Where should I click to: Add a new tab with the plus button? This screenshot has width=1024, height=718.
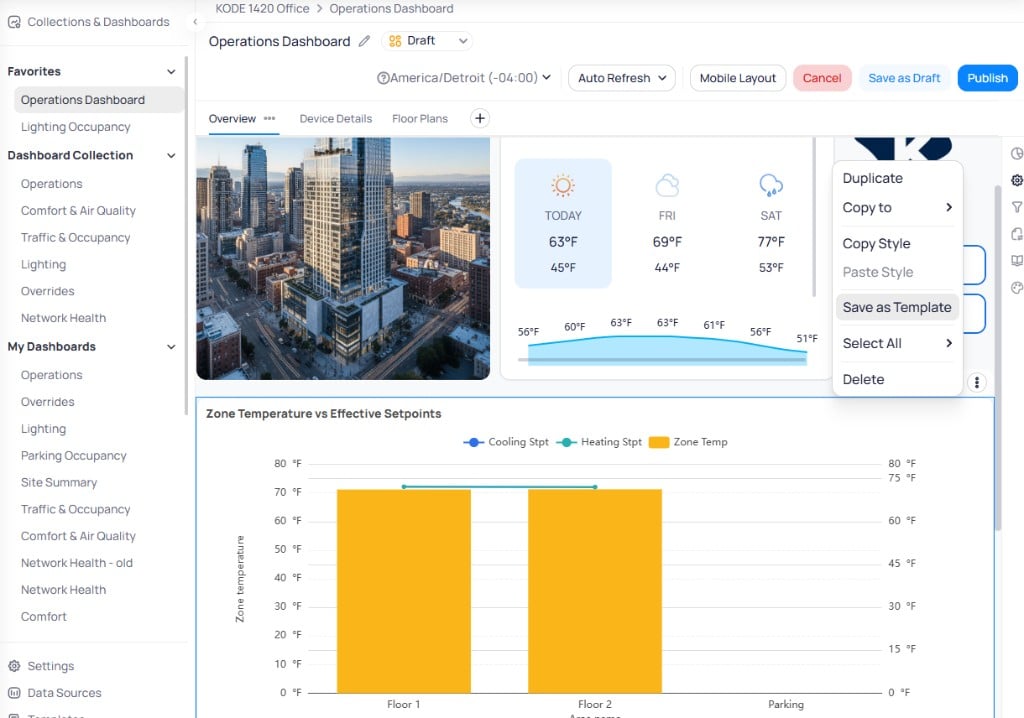(480, 118)
